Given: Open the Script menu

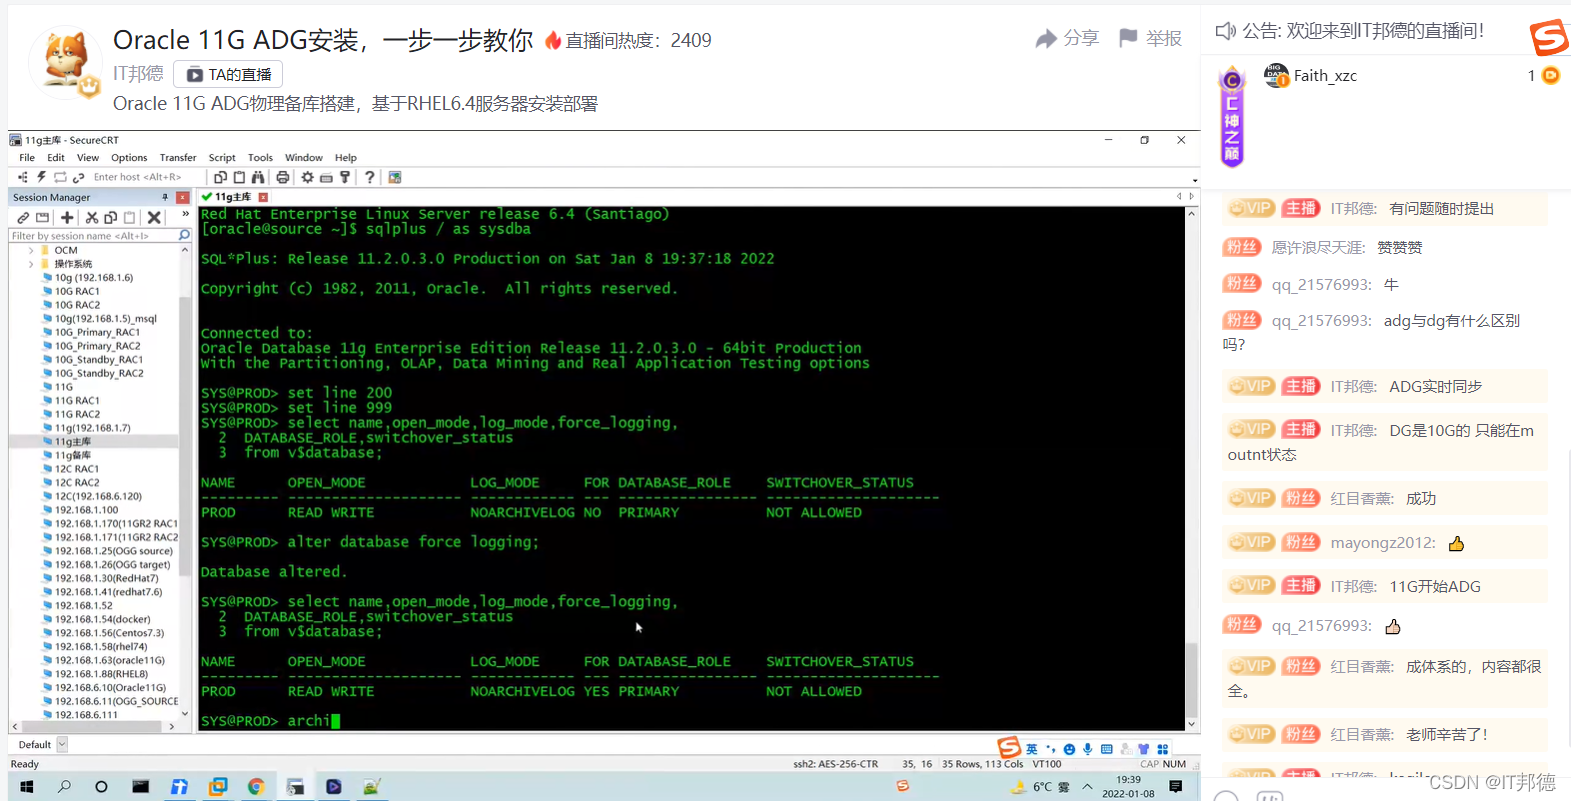Looking at the screenshot, I should [x=222, y=158].
